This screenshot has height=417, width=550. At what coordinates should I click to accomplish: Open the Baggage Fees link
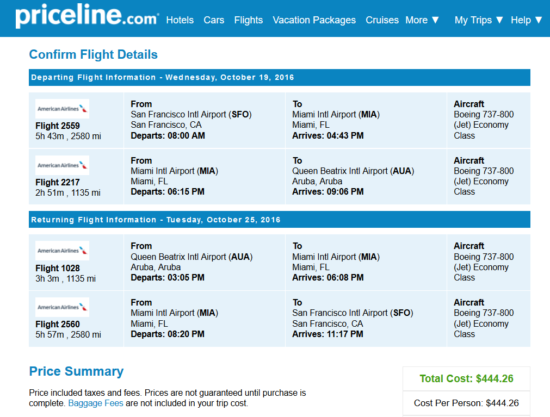pyautogui.click(x=95, y=403)
